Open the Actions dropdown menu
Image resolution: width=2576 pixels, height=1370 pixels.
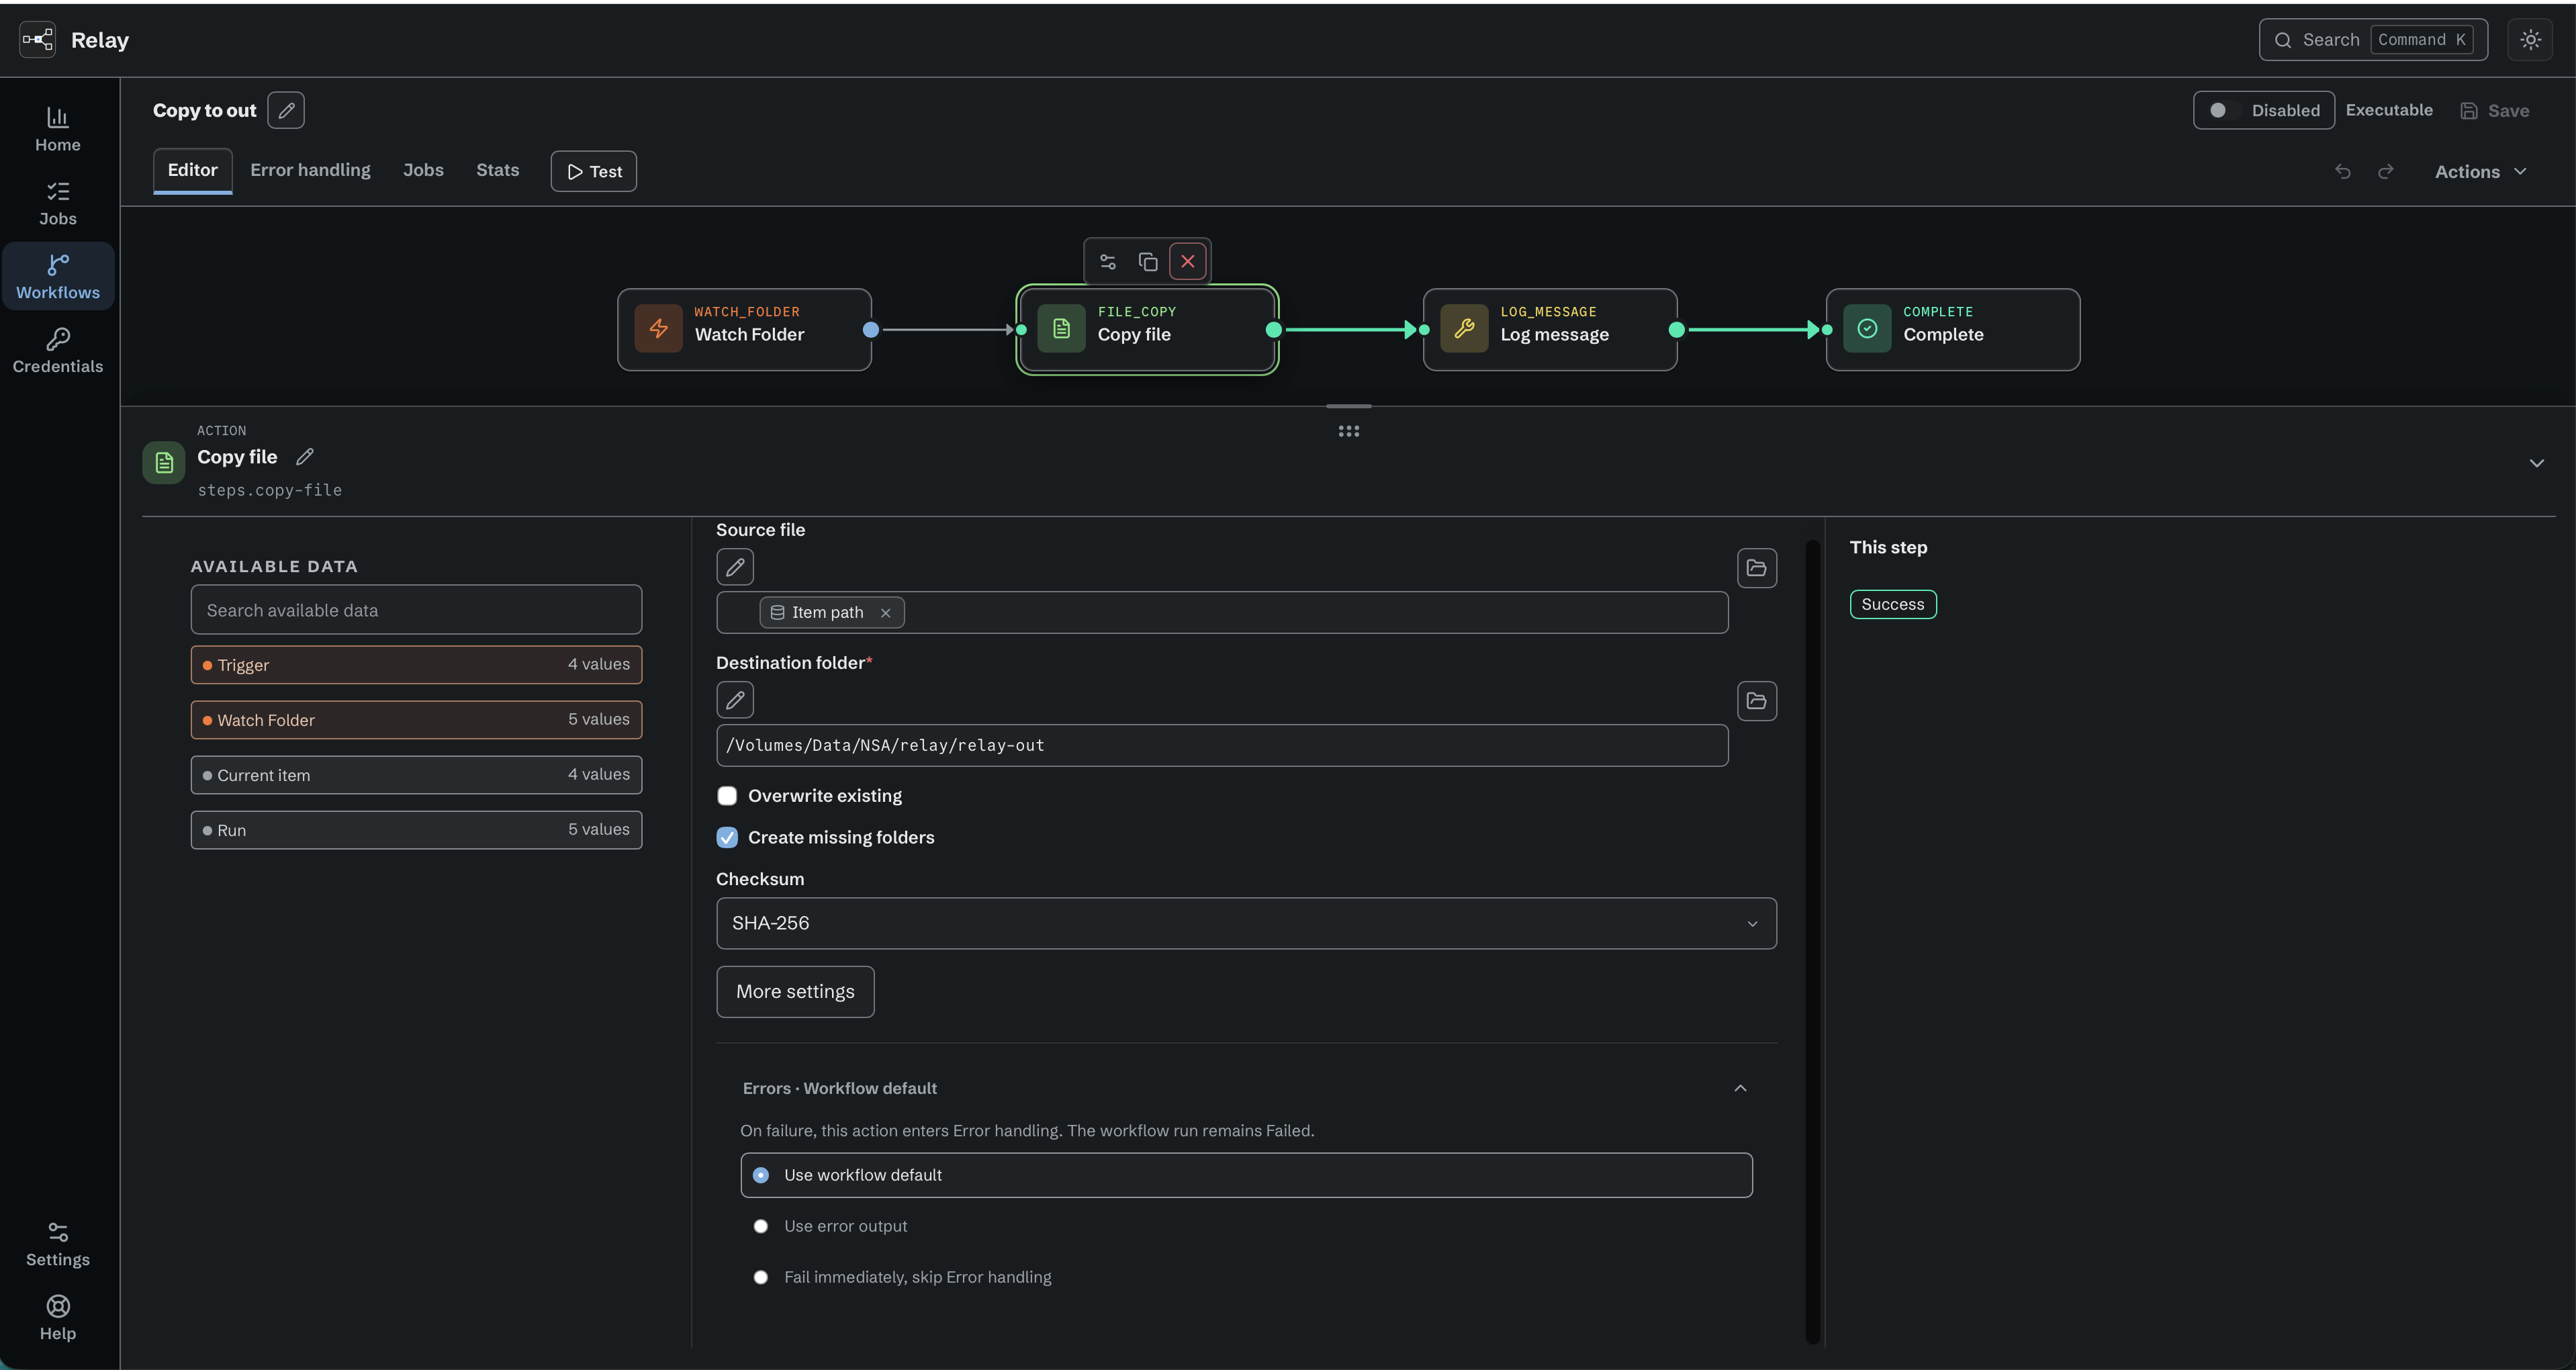(2480, 171)
